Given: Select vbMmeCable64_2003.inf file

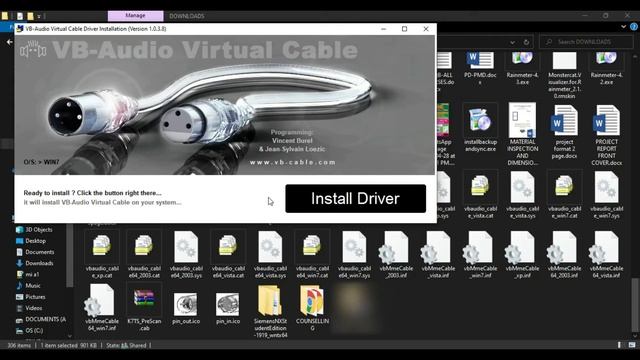Looking at the screenshot, I should click(564, 254).
